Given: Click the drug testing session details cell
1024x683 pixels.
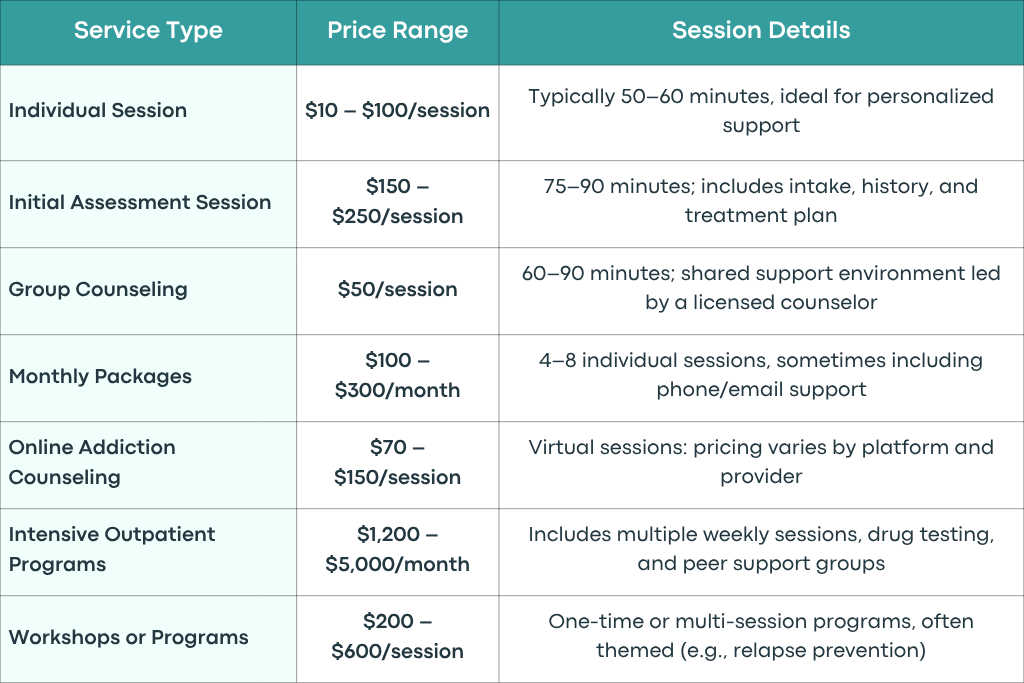Looking at the screenshot, I should tap(761, 548).
